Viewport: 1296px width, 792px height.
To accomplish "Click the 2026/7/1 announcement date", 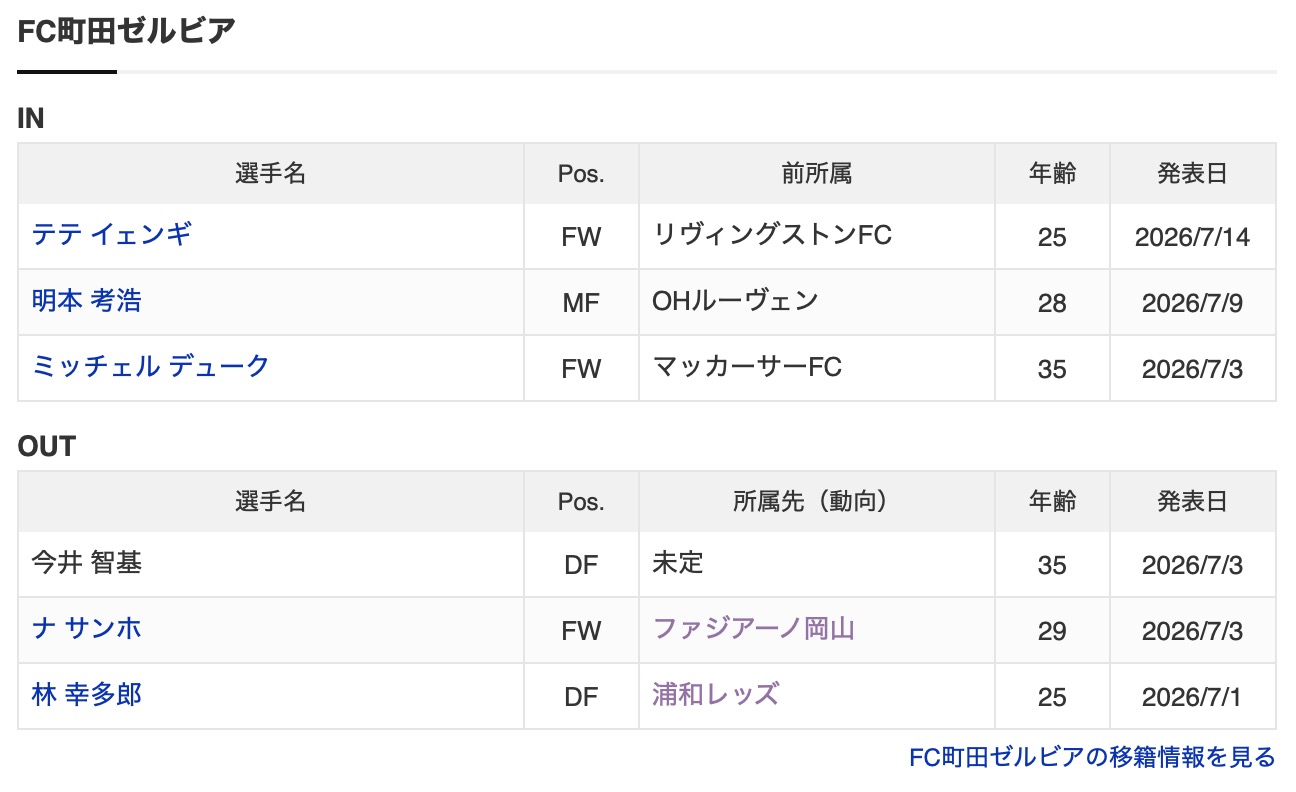I will pos(1193,698).
